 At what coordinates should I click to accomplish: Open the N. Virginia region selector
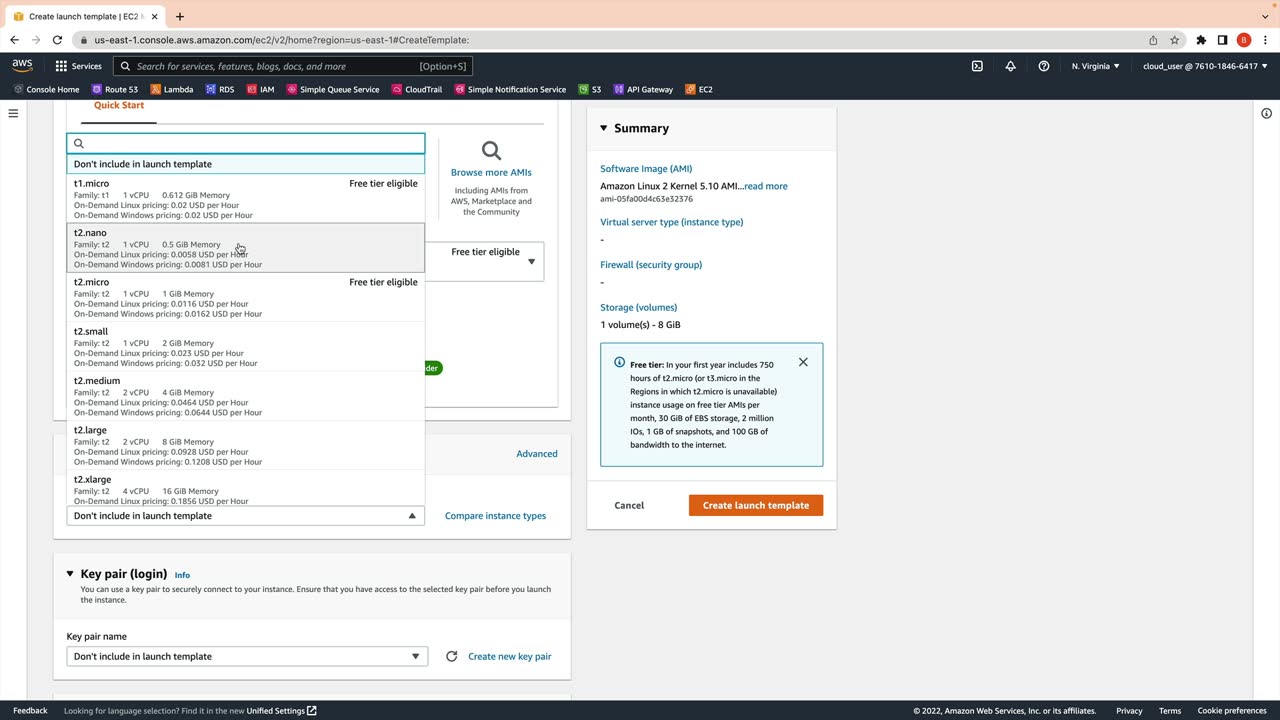coord(1096,66)
